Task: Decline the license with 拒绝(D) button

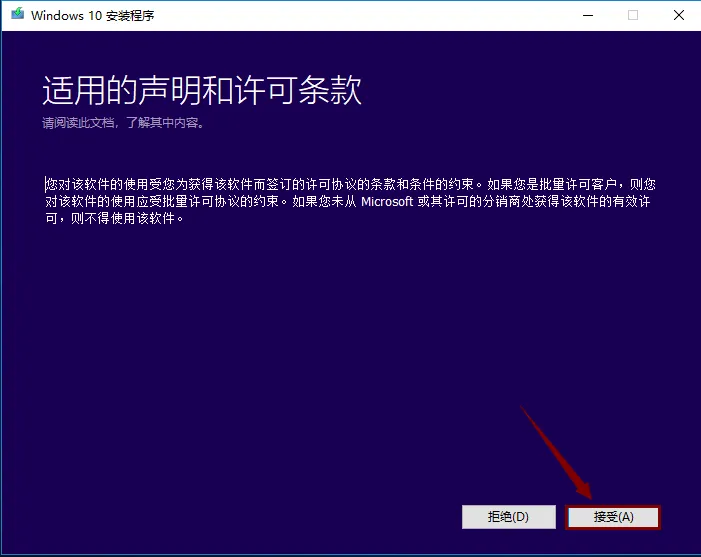Action: [x=509, y=517]
